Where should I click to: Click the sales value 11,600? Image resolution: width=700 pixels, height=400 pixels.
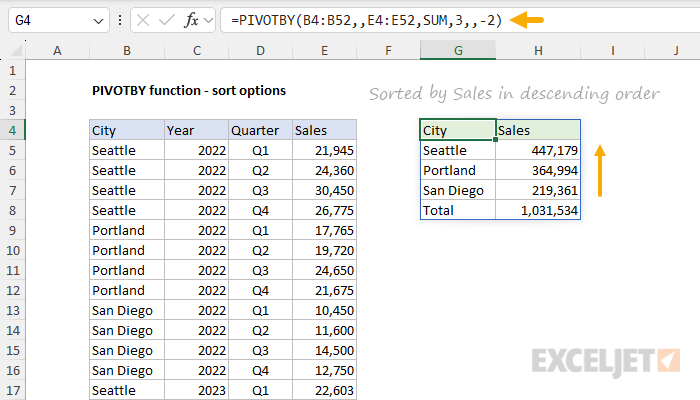point(324,330)
